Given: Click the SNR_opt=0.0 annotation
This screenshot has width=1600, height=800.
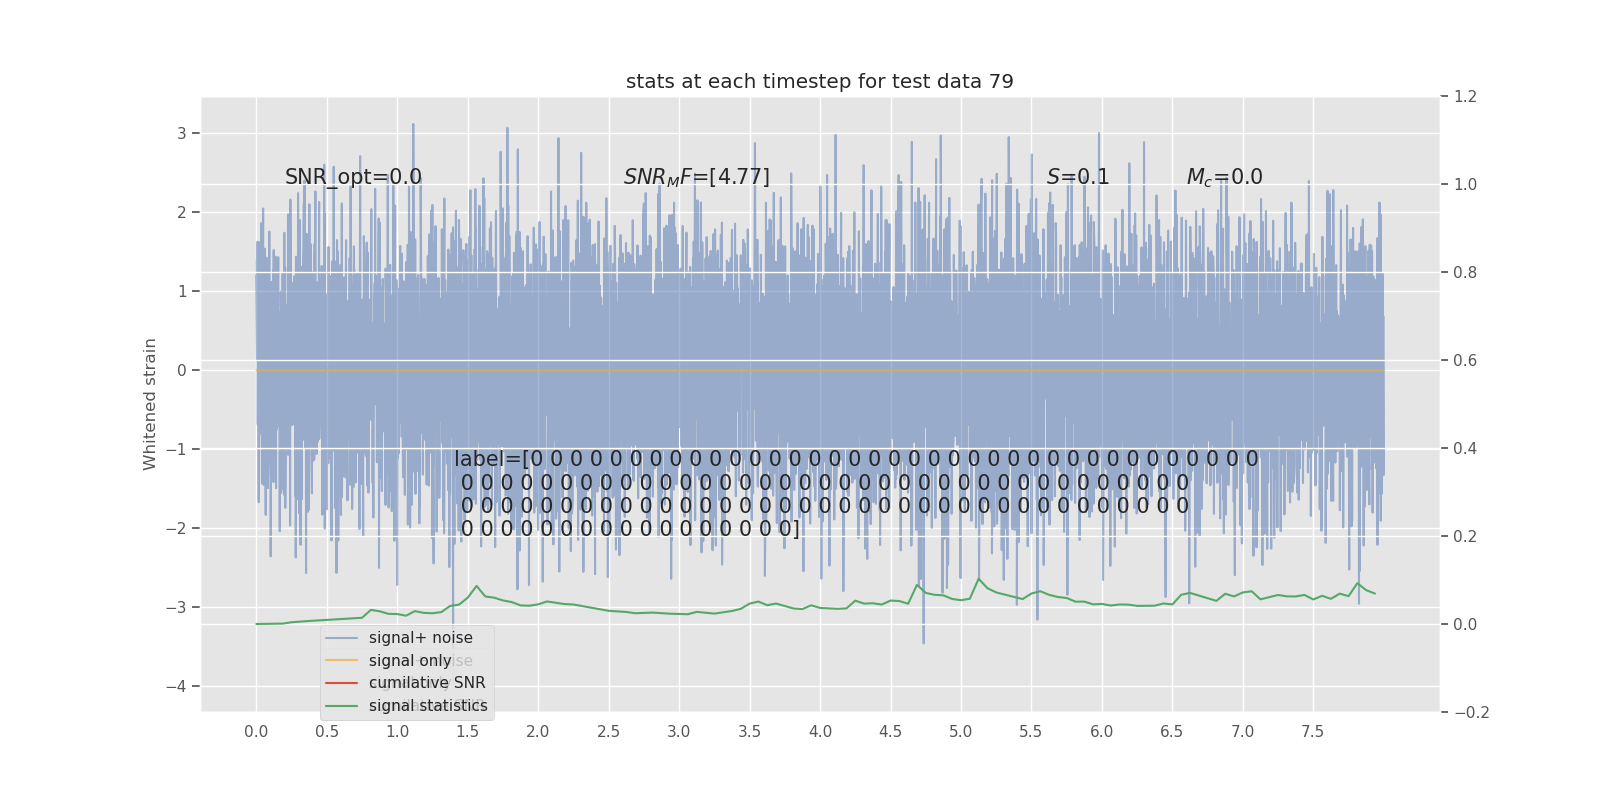Looking at the screenshot, I should coord(353,177).
